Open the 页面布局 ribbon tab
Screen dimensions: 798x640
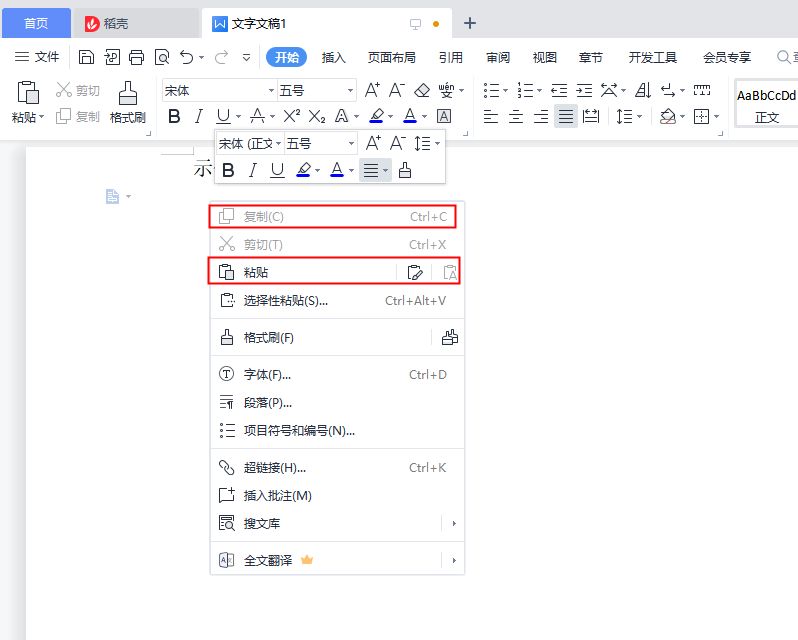click(x=391, y=57)
